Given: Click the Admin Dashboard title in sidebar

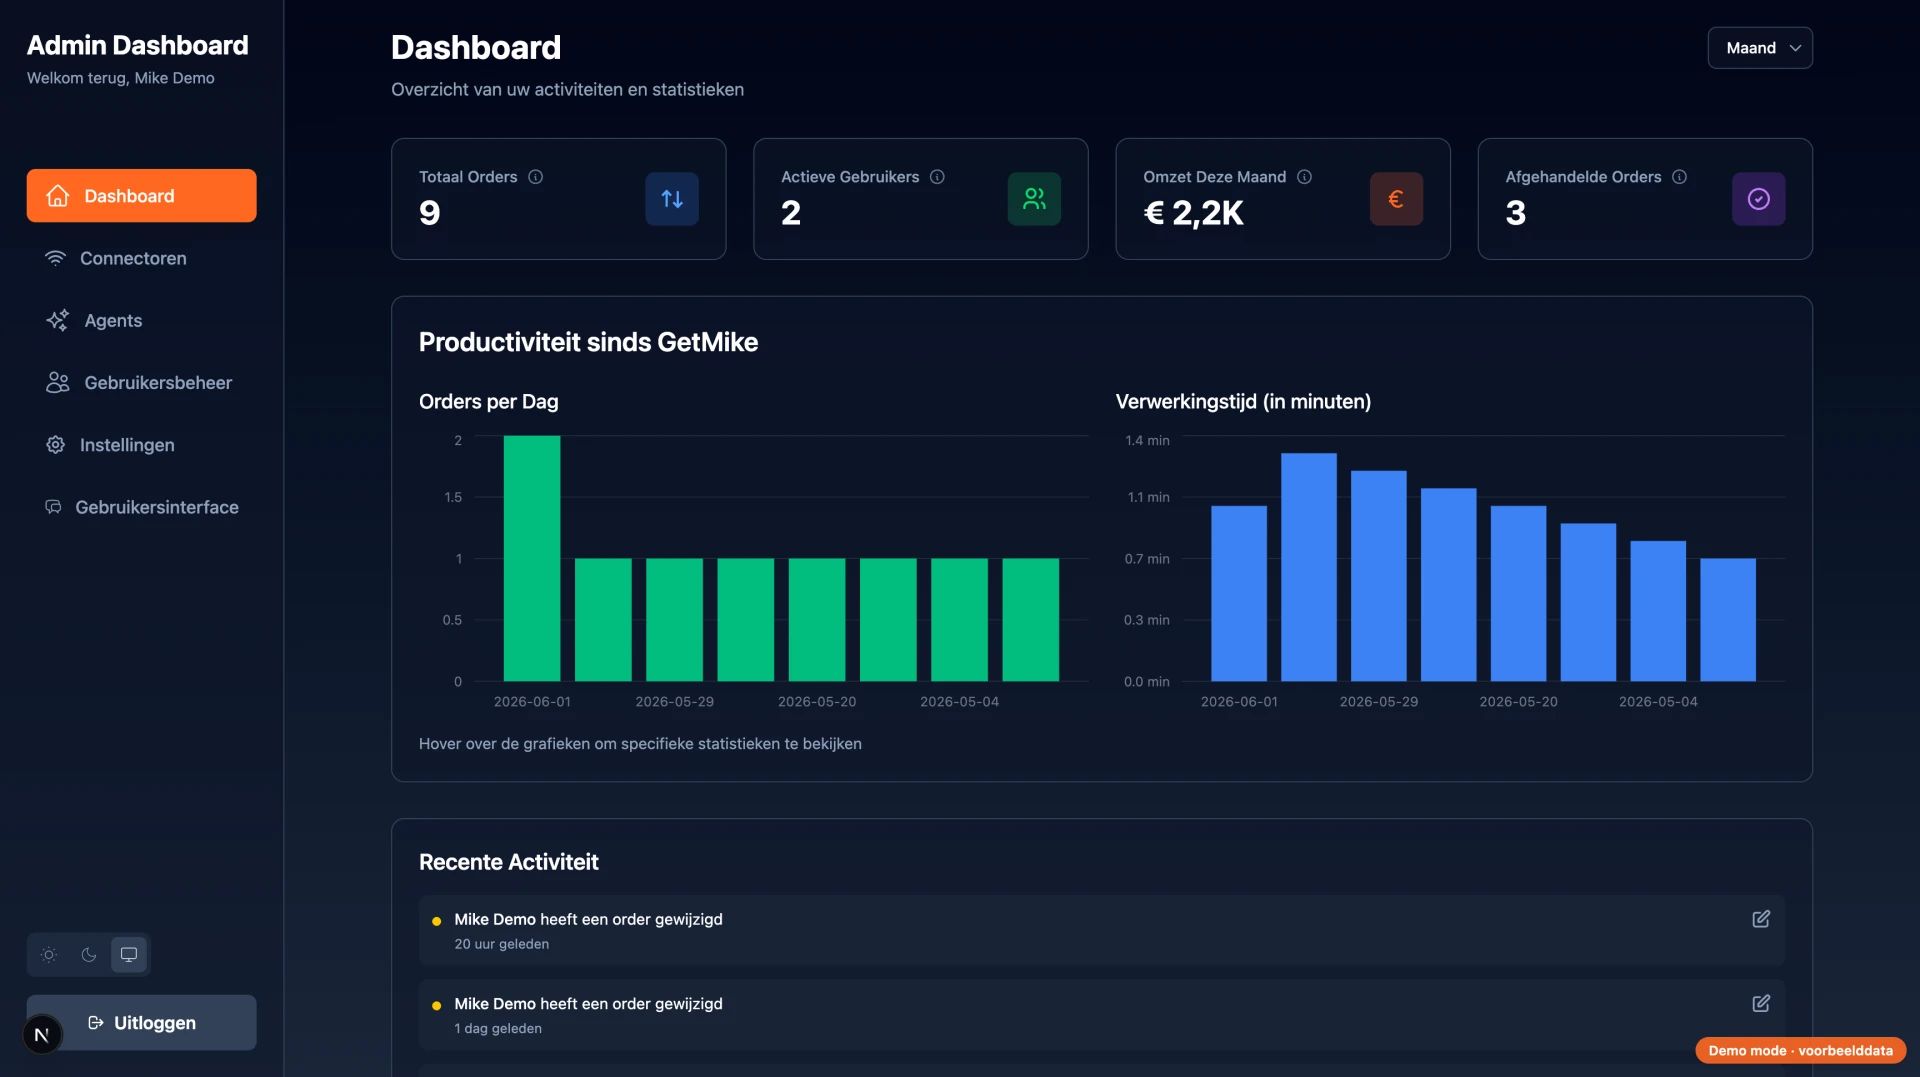Looking at the screenshot, I should (x=138, y=45).
